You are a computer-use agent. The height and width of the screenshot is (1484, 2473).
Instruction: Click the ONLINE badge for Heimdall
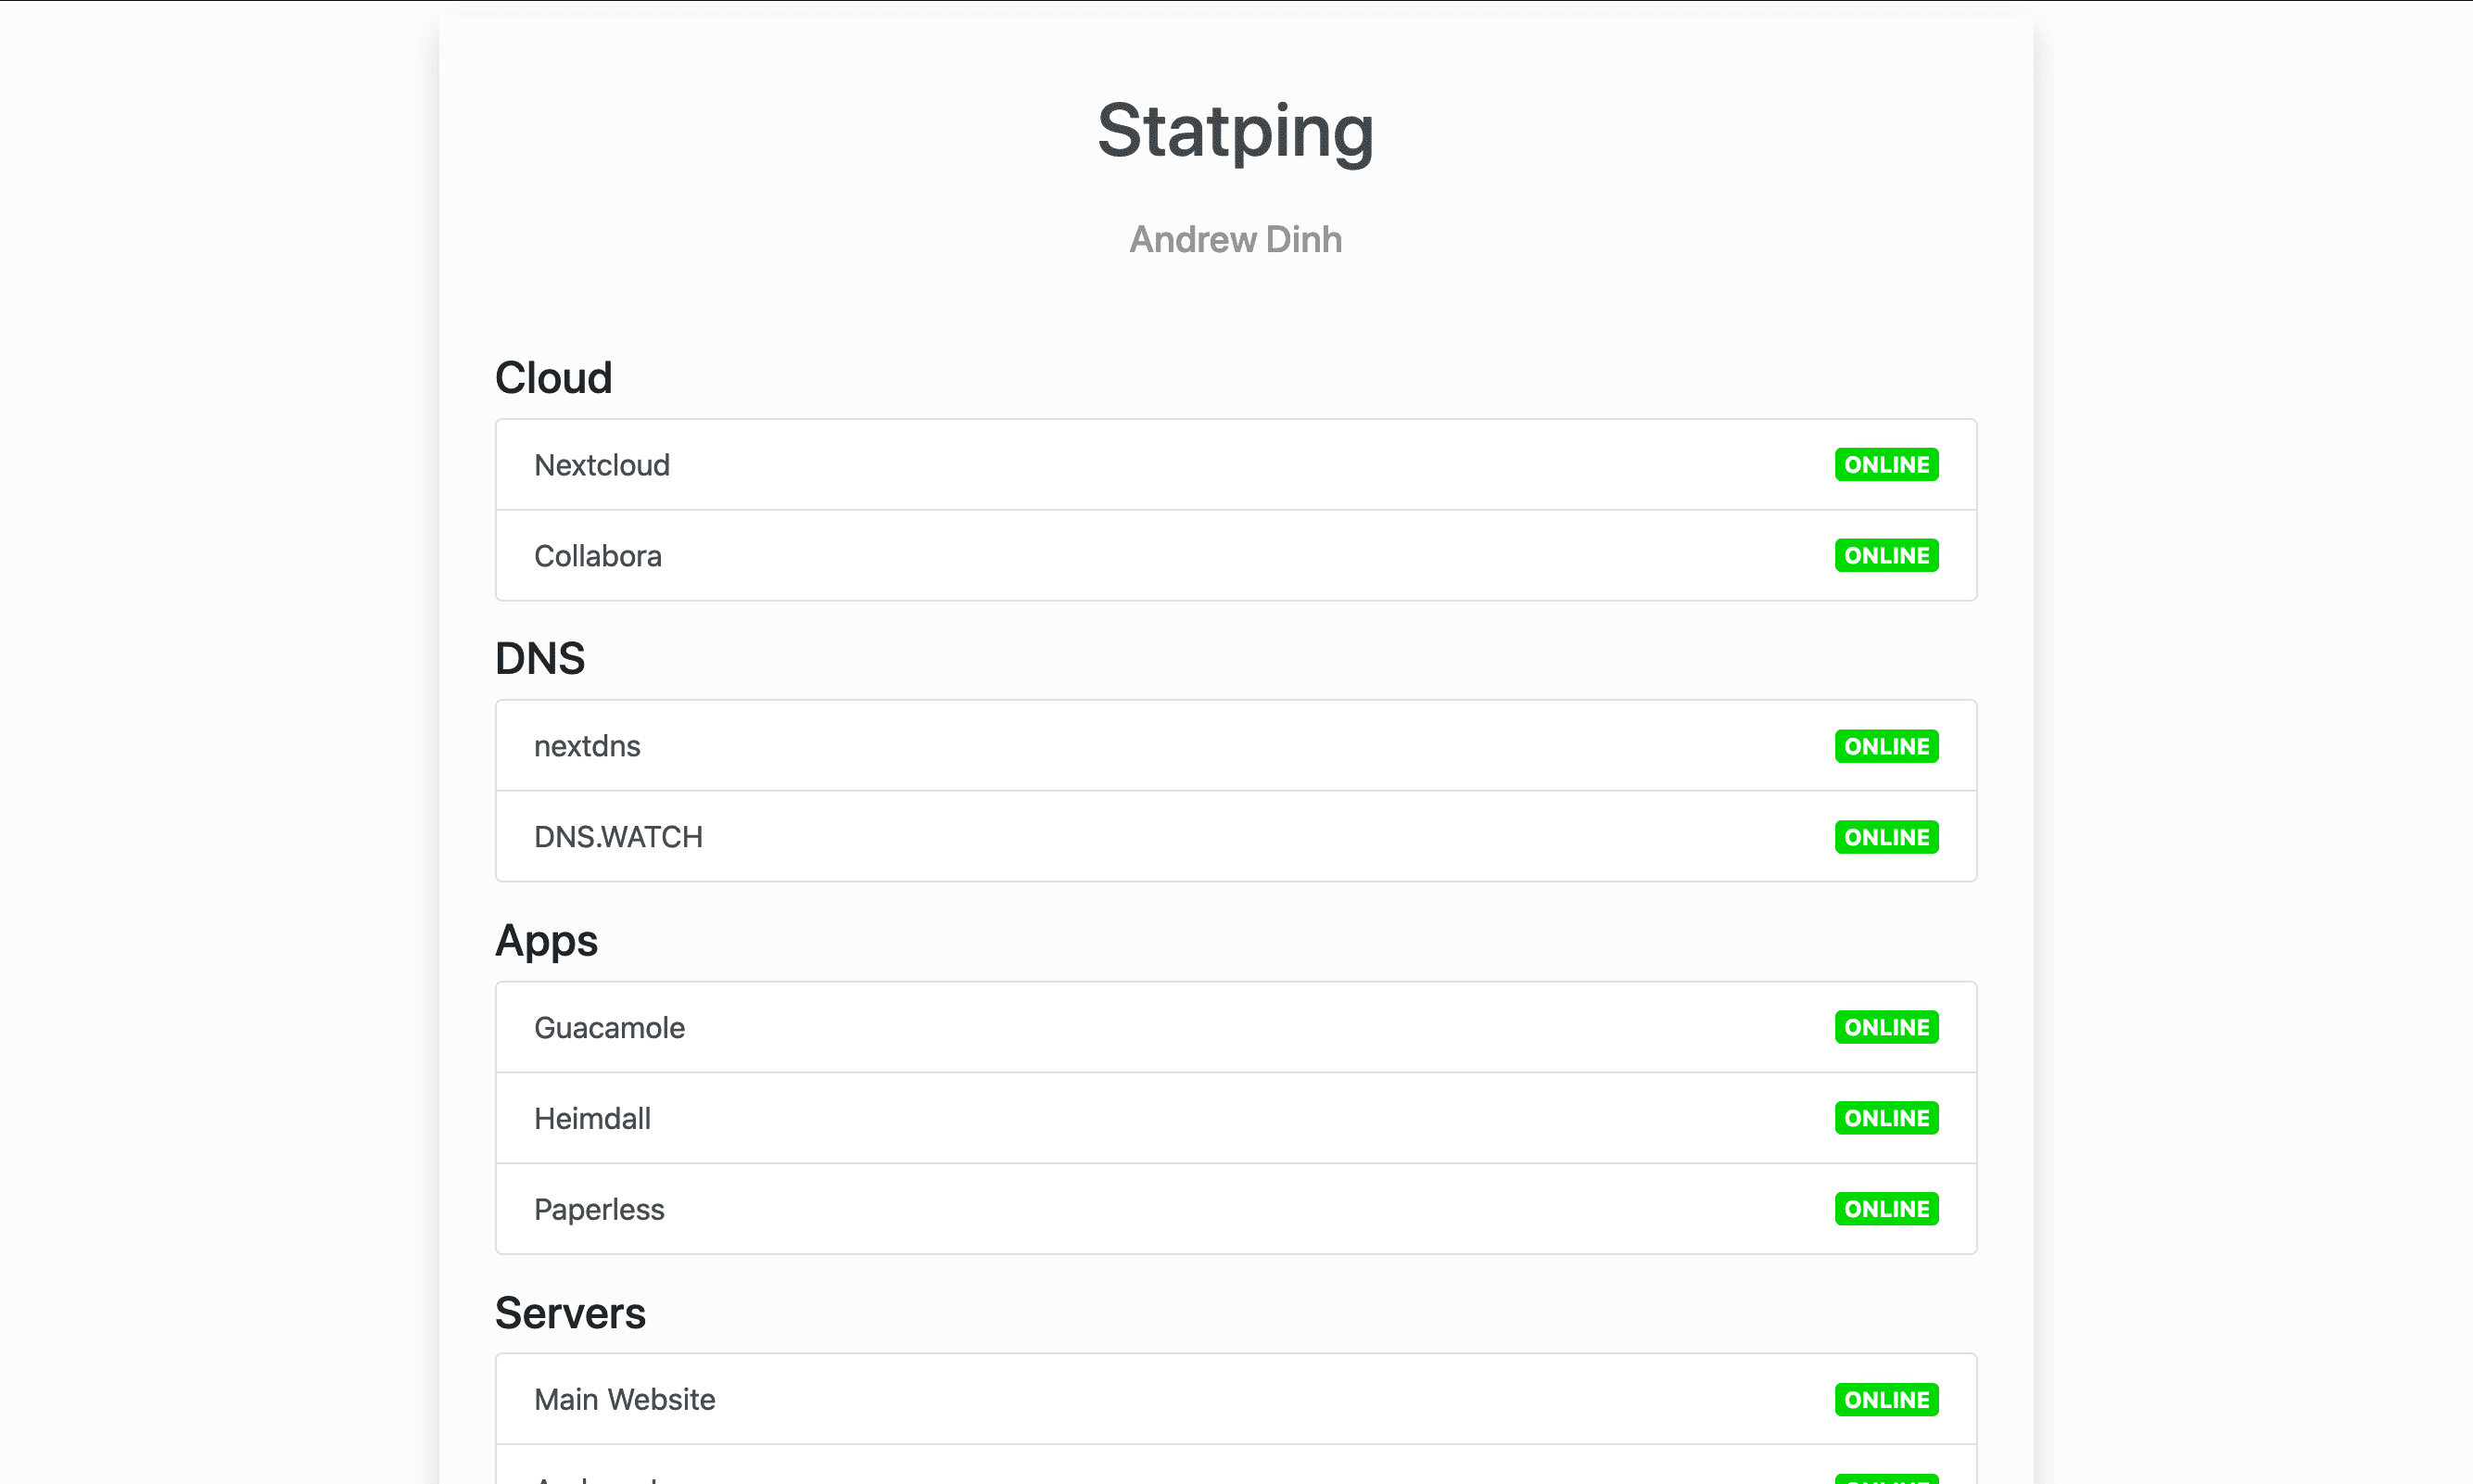click(x=1886, y=1118)
